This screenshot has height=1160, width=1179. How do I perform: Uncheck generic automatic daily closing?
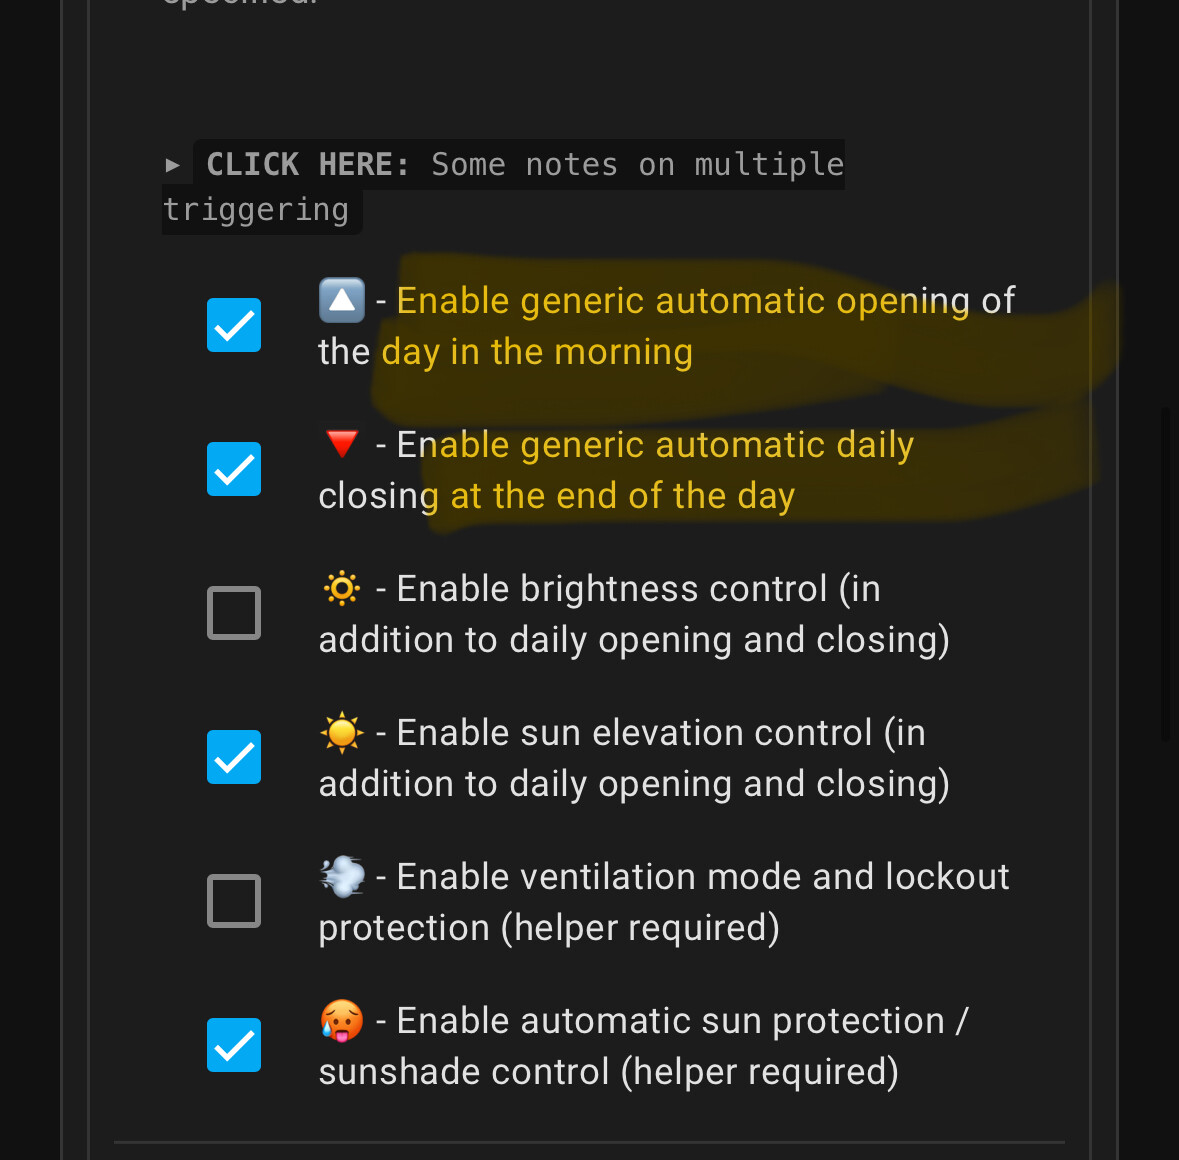point(233,468)
